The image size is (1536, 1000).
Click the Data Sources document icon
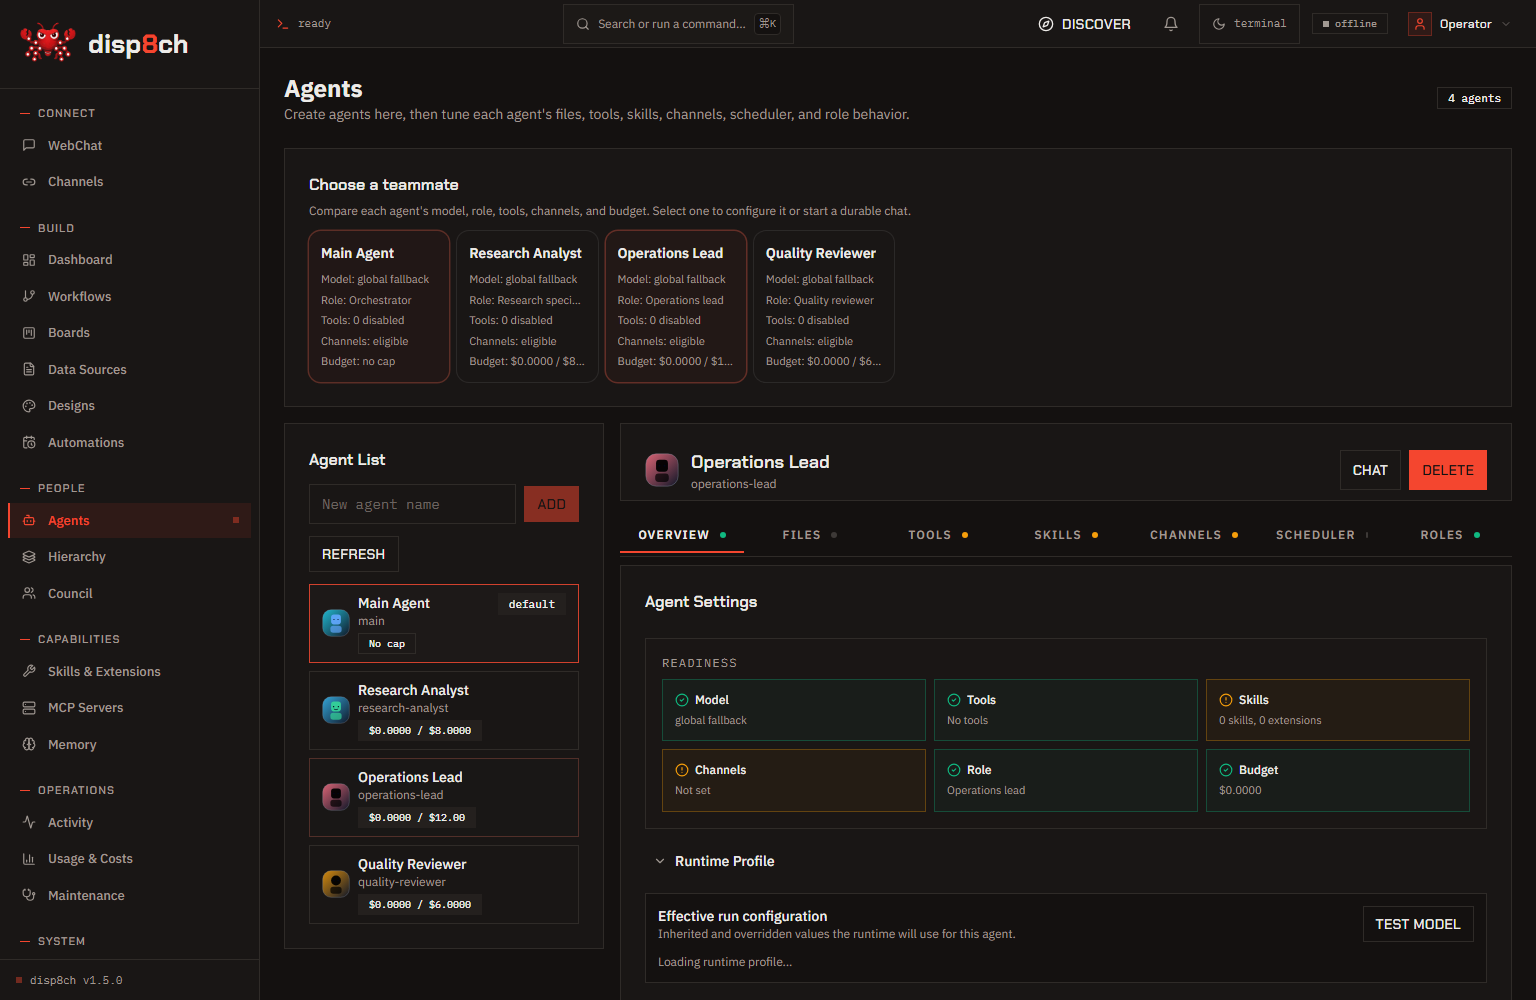[x=29, y=369]
